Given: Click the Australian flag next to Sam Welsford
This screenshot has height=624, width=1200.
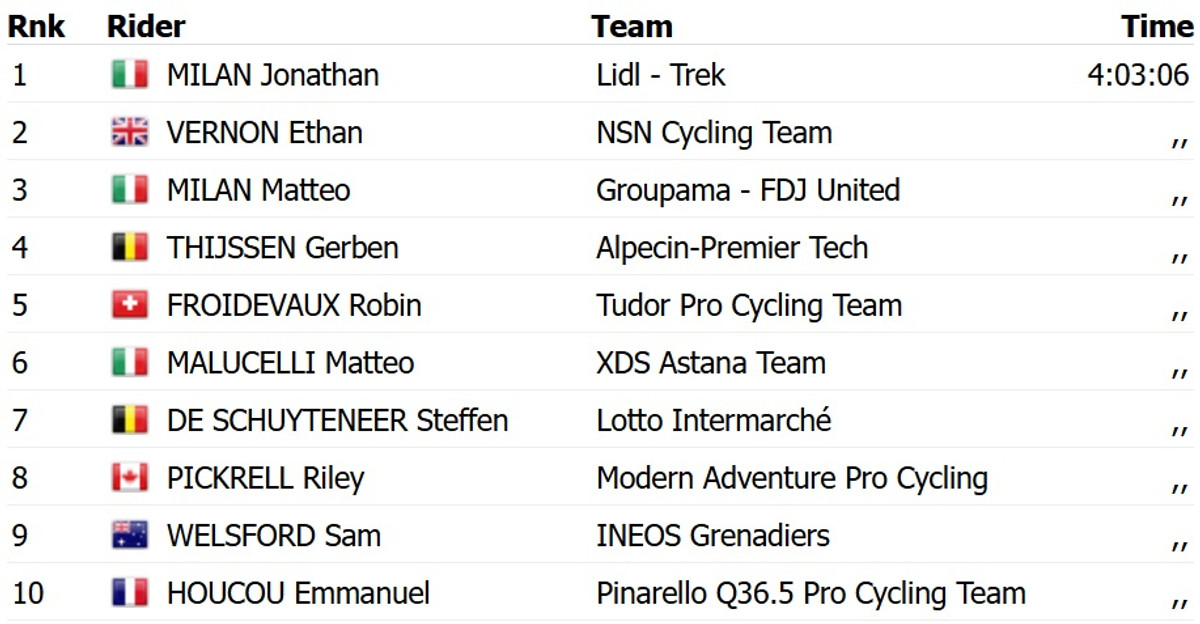Looking at the screenshot, I should tap(130, 535).
